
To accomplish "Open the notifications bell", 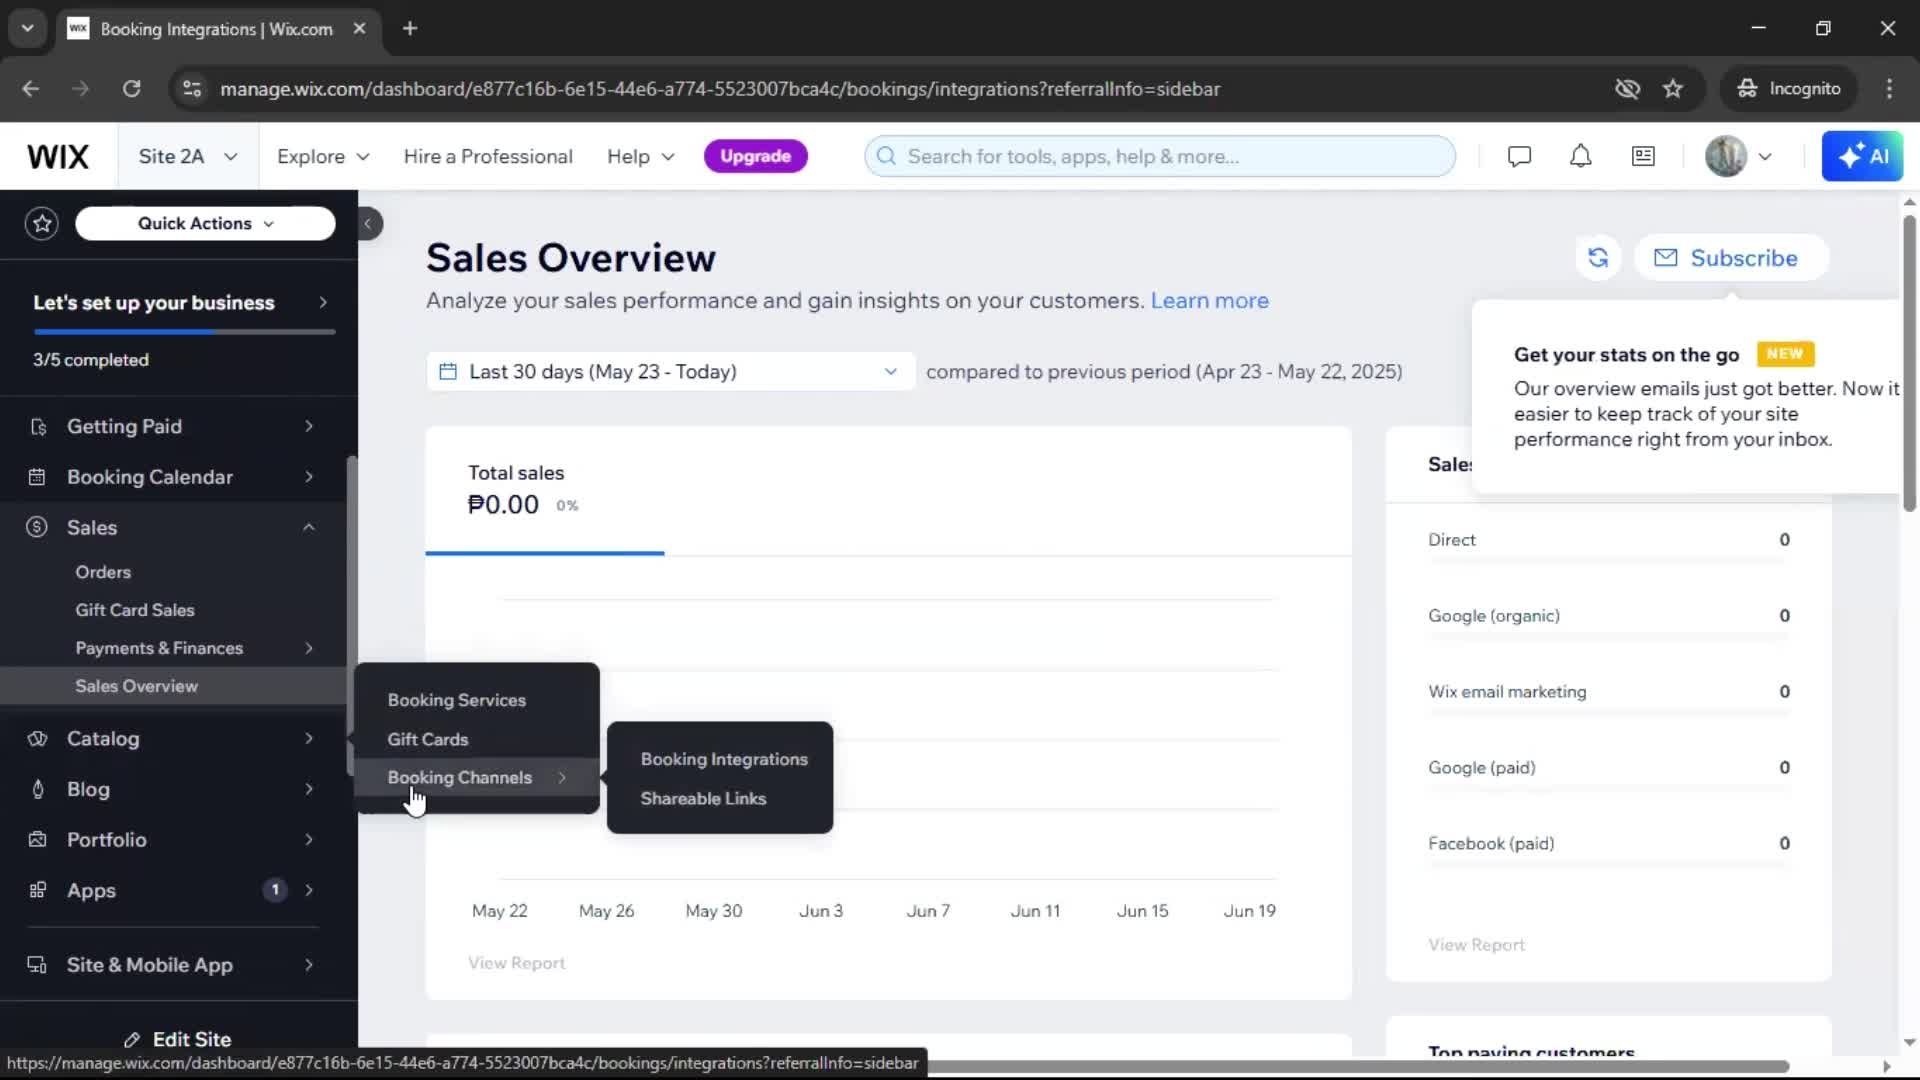I will [x=1580, y=156].
